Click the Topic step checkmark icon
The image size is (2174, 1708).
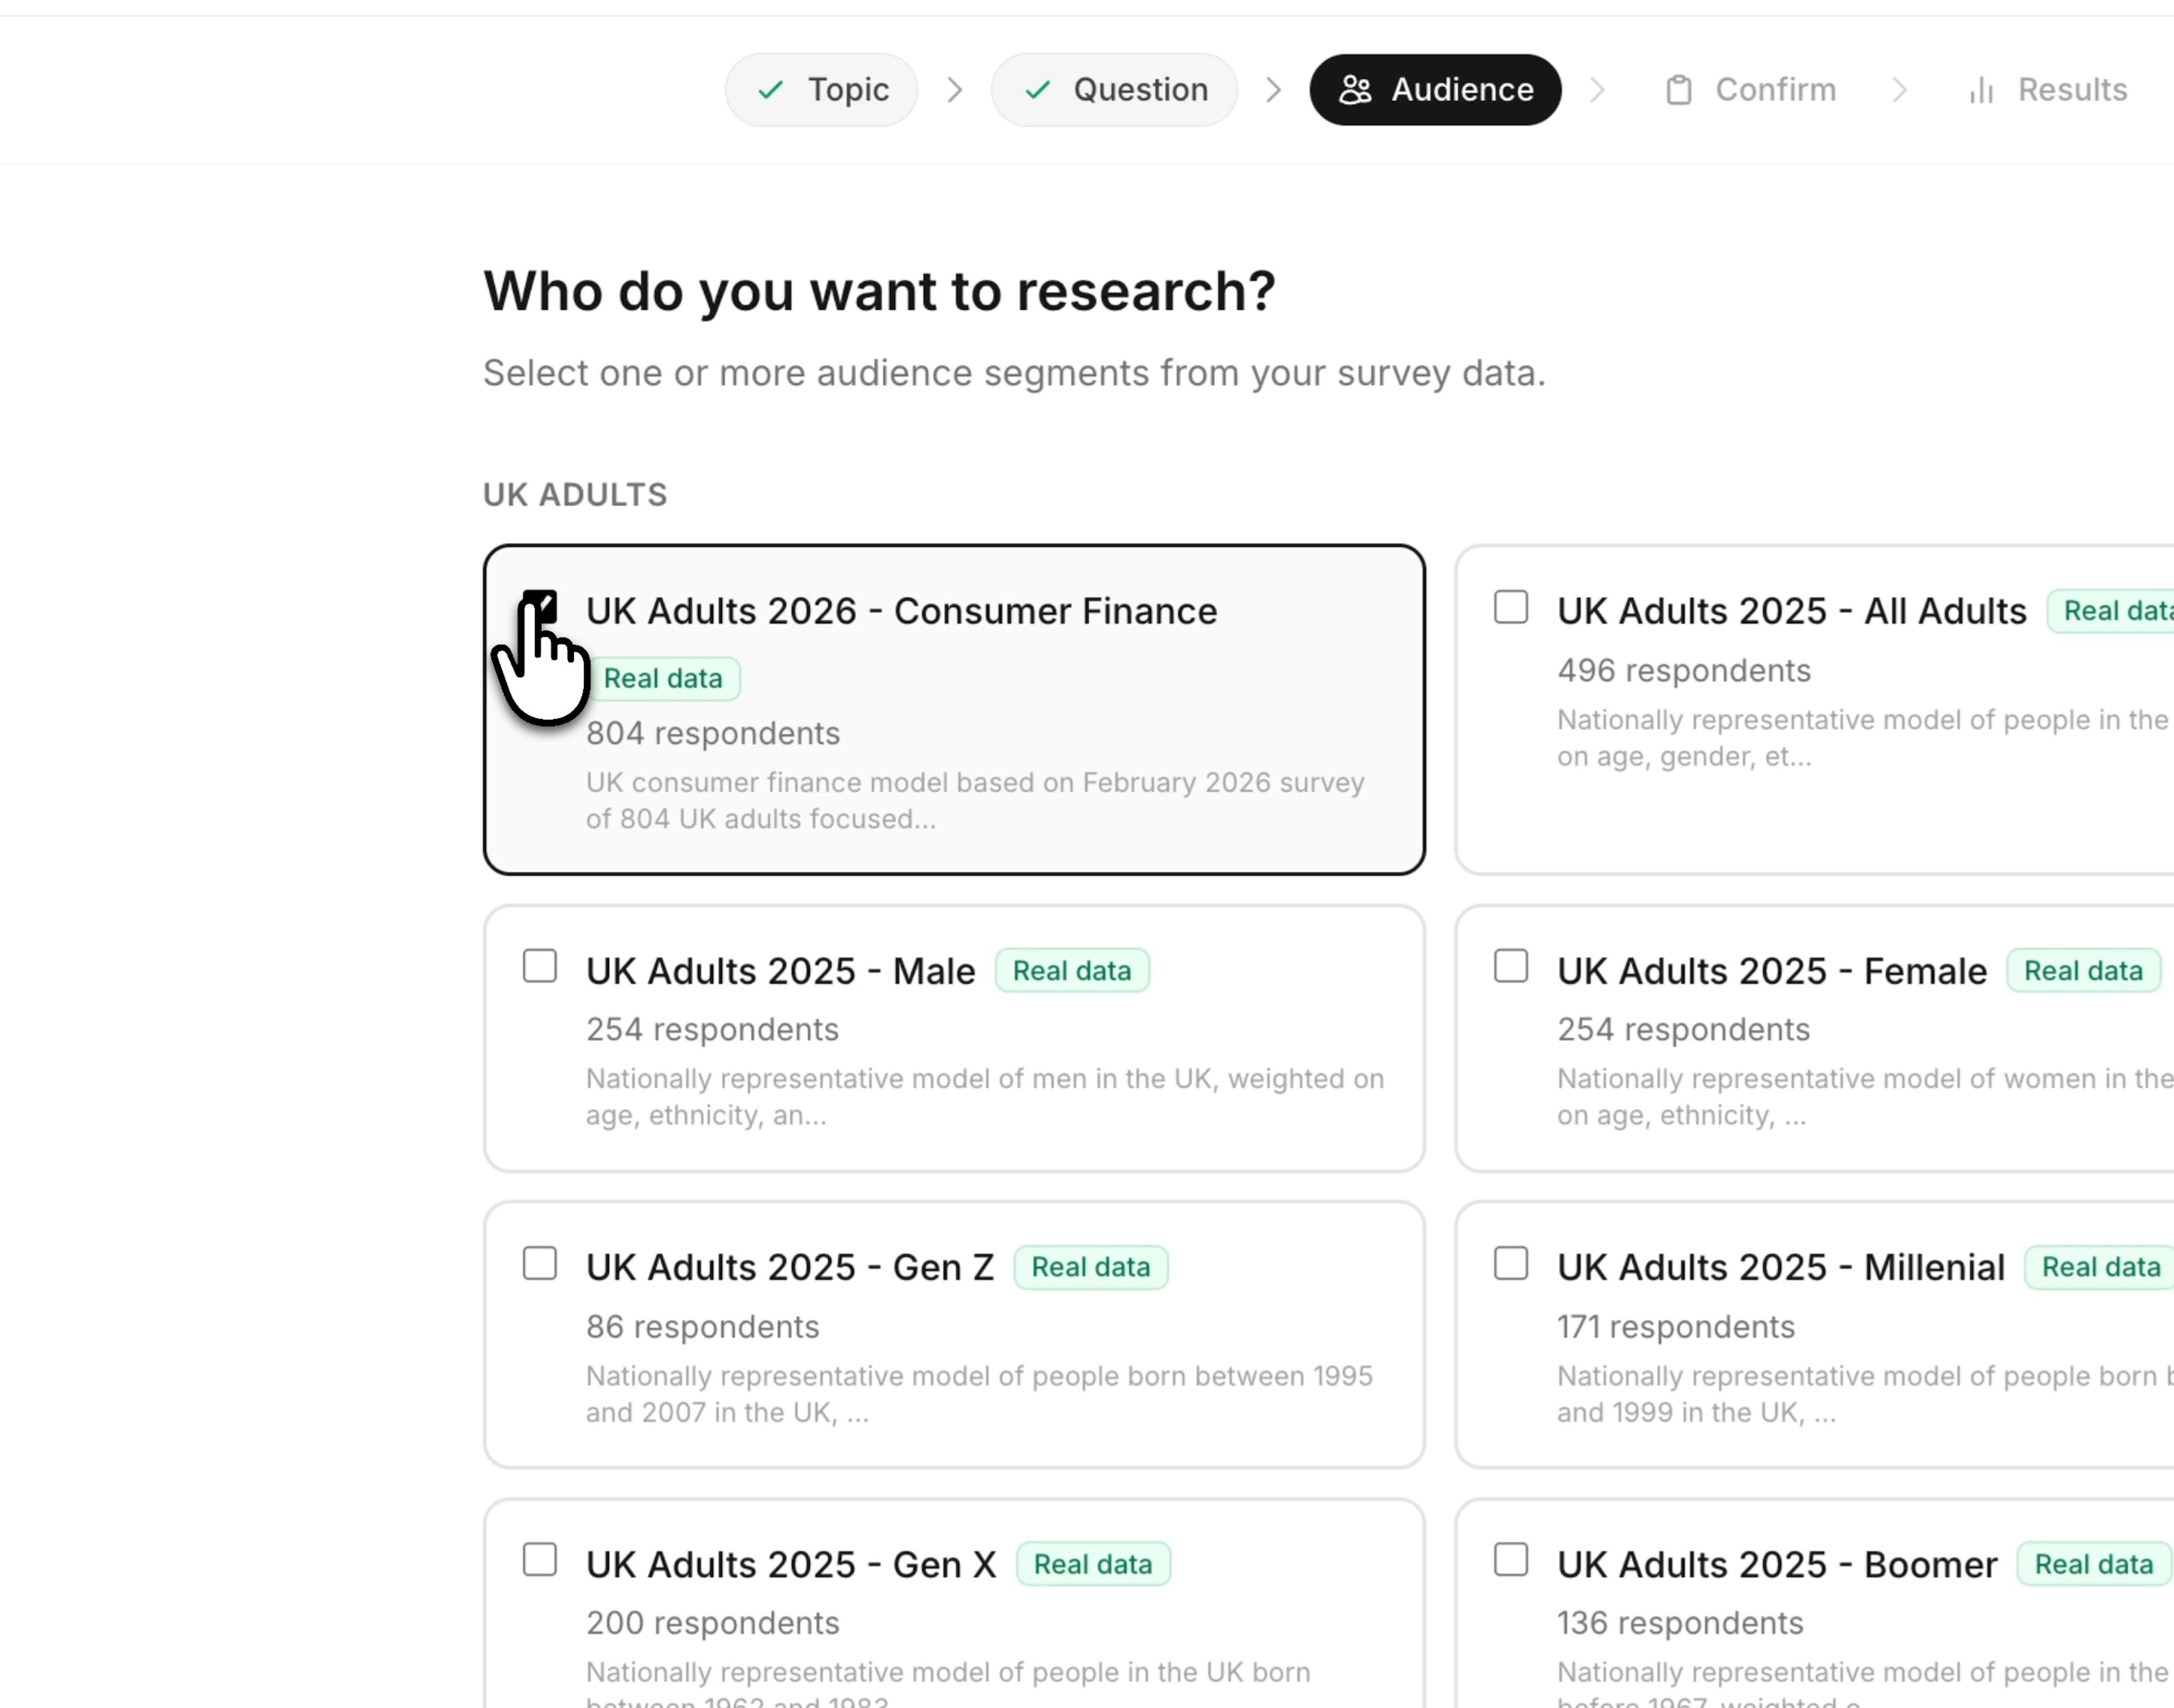click(x=770, y=90)
